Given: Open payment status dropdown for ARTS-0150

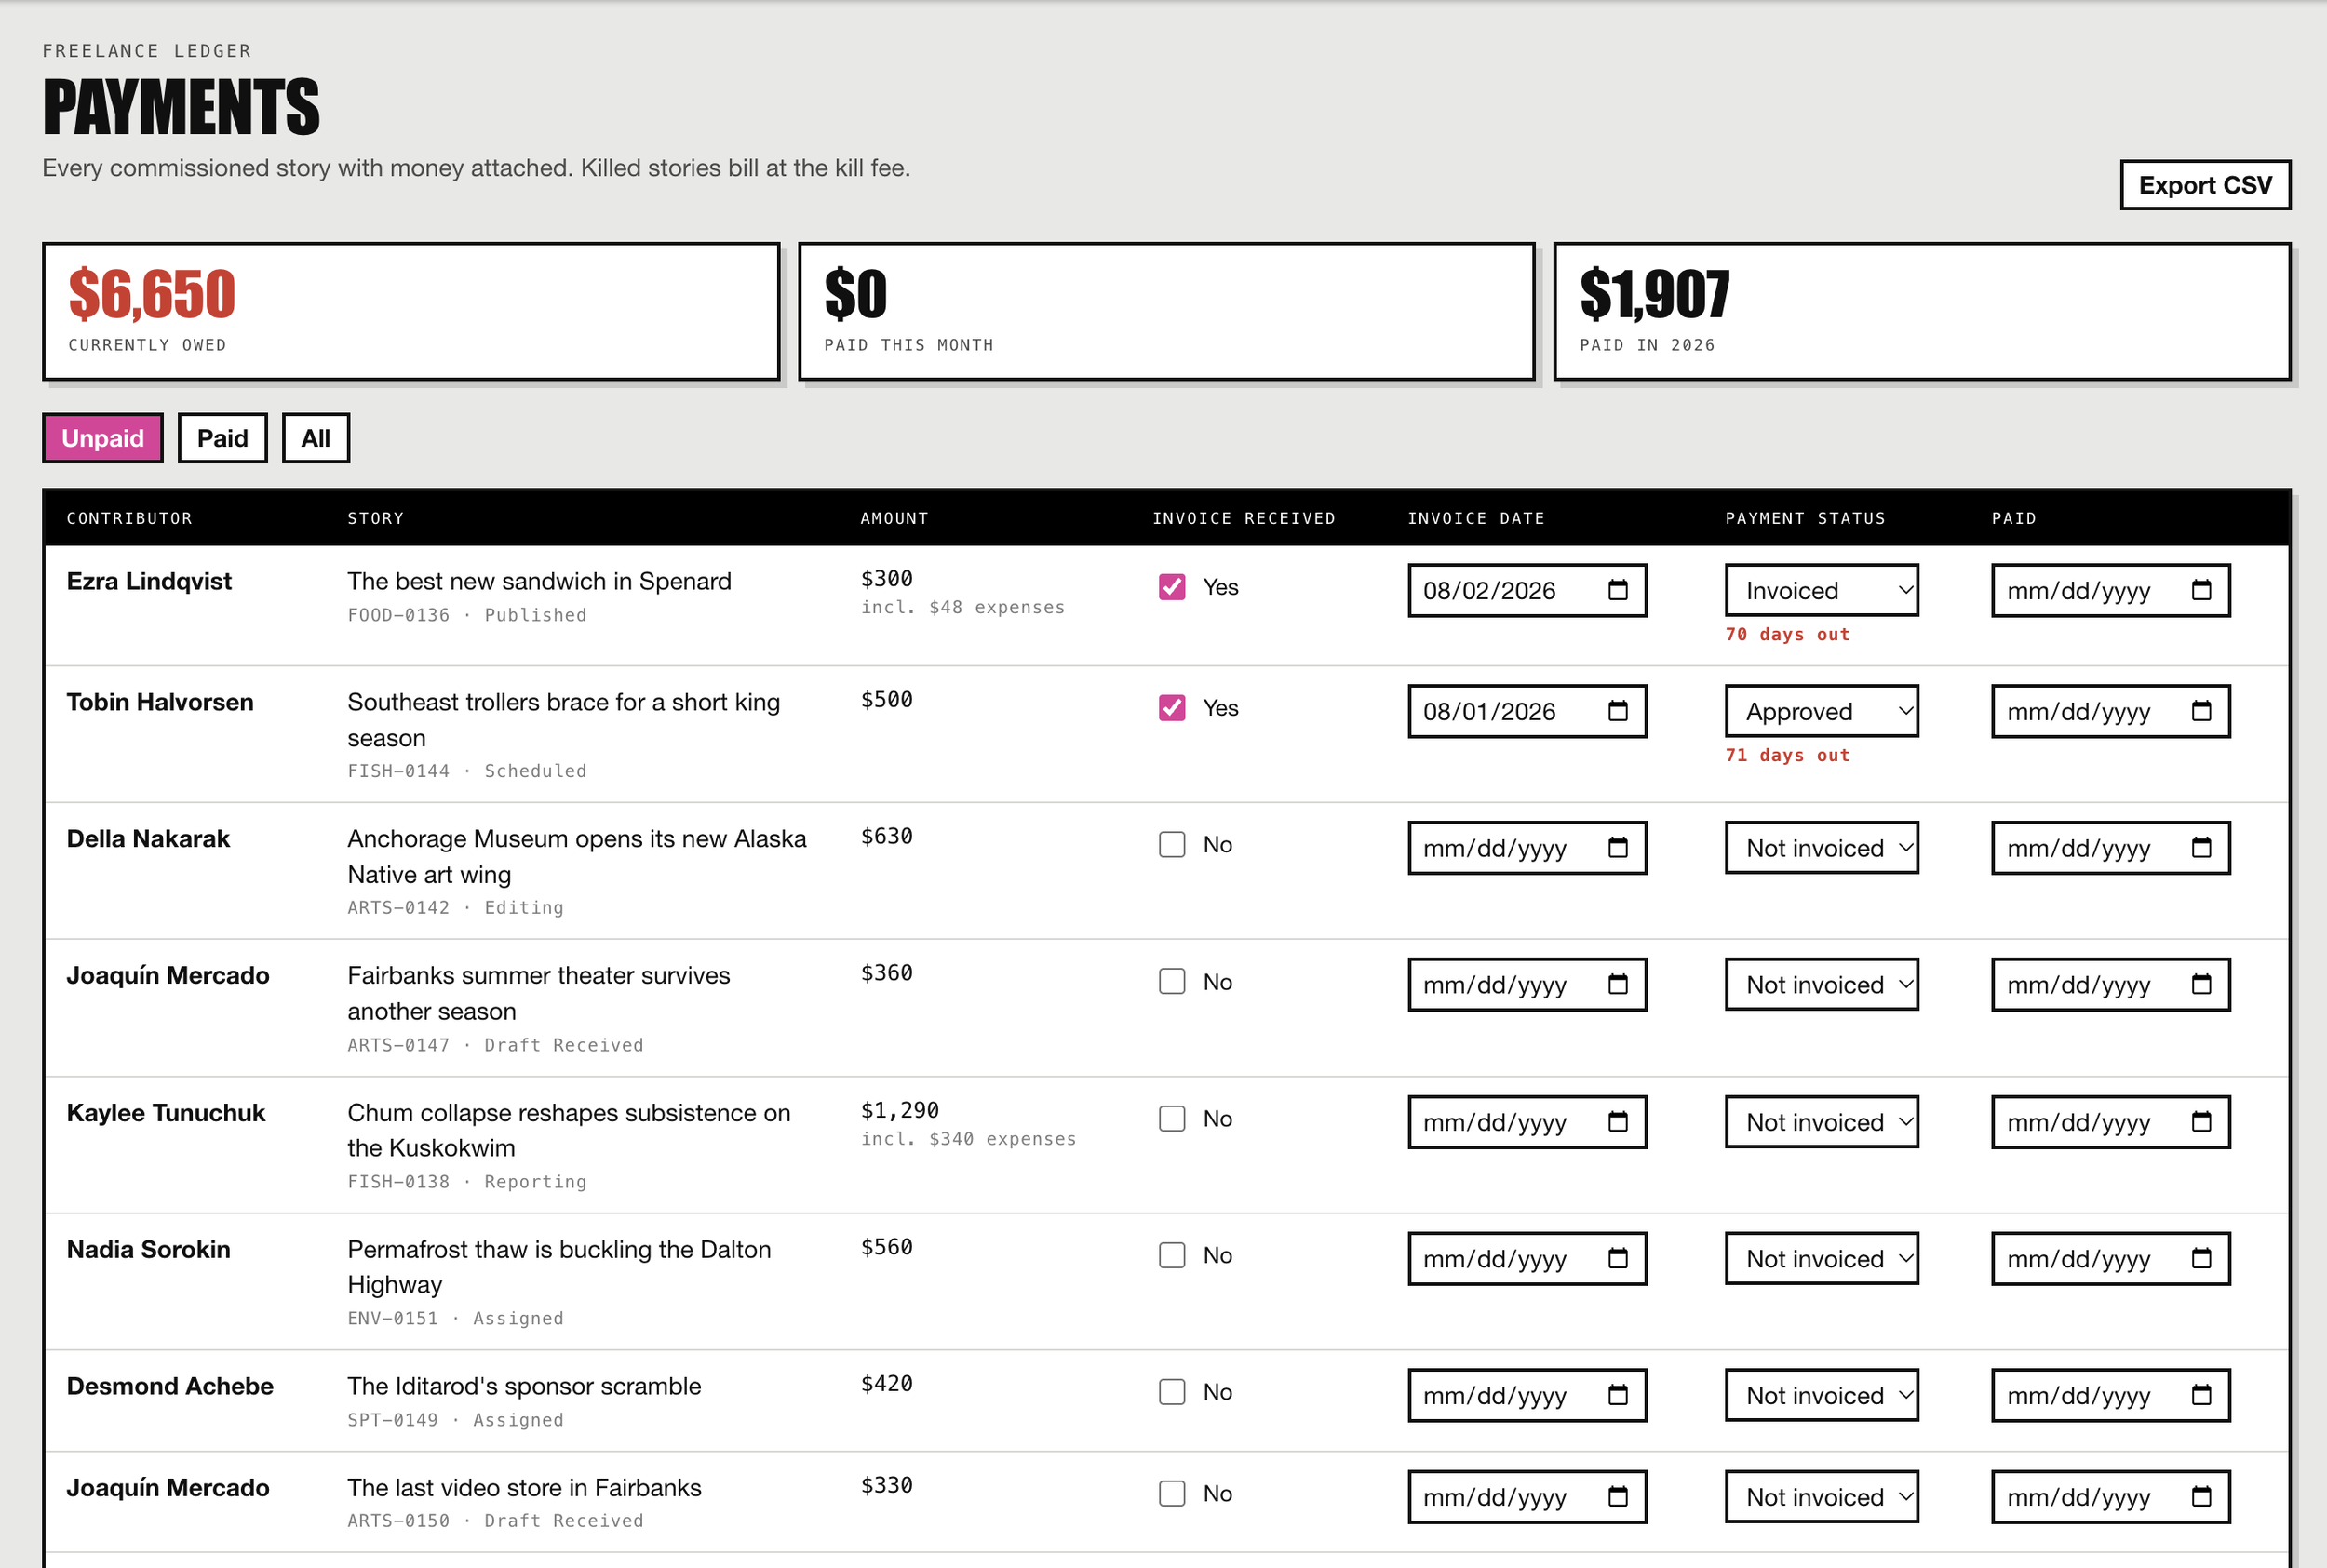Looking at the screenshot, I should pos(1821,1497).
